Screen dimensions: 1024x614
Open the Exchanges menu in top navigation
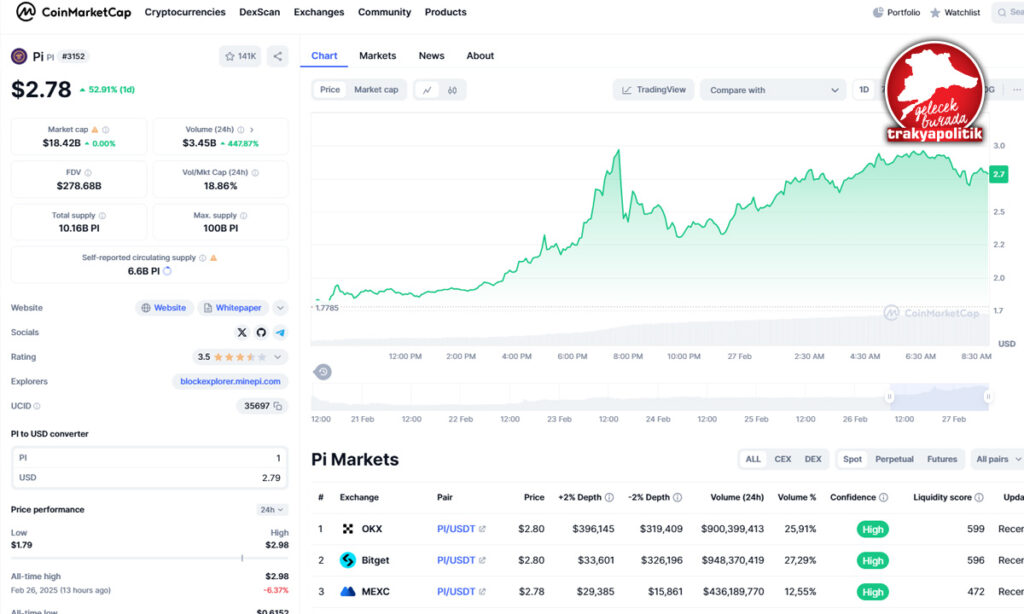[318, 12]
